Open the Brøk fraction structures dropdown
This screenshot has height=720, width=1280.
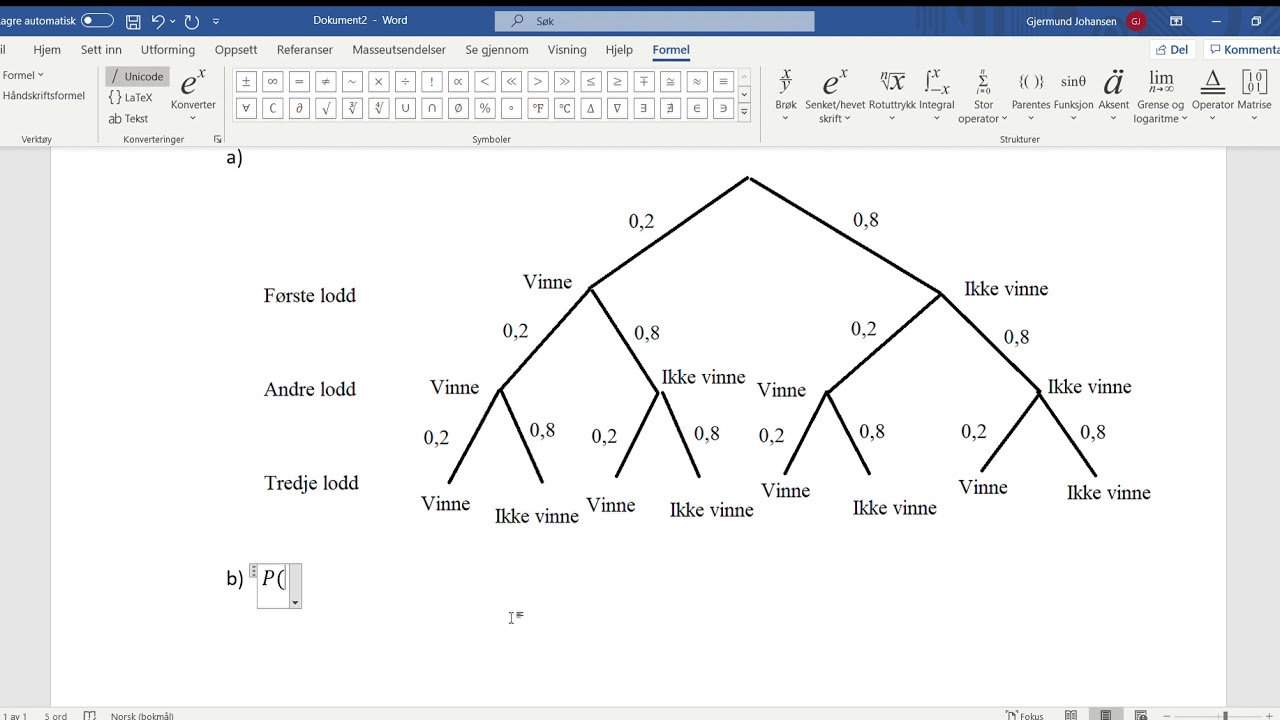(x=786, y=96)
